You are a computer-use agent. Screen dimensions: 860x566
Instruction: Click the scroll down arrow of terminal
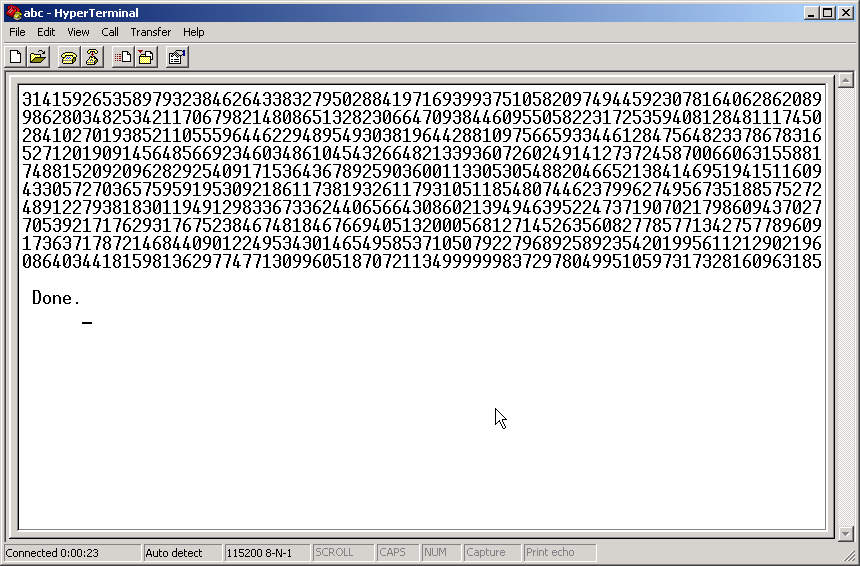[x=842, y=533]
